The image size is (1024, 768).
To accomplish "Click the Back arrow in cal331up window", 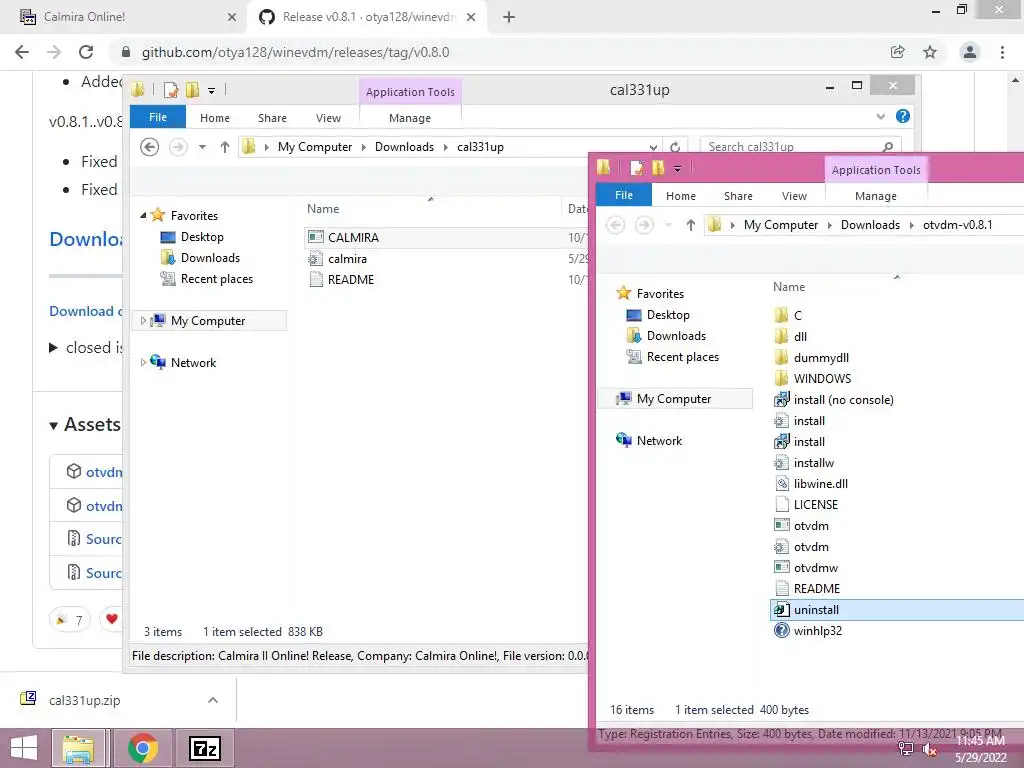I will click(x=150, y=147).
